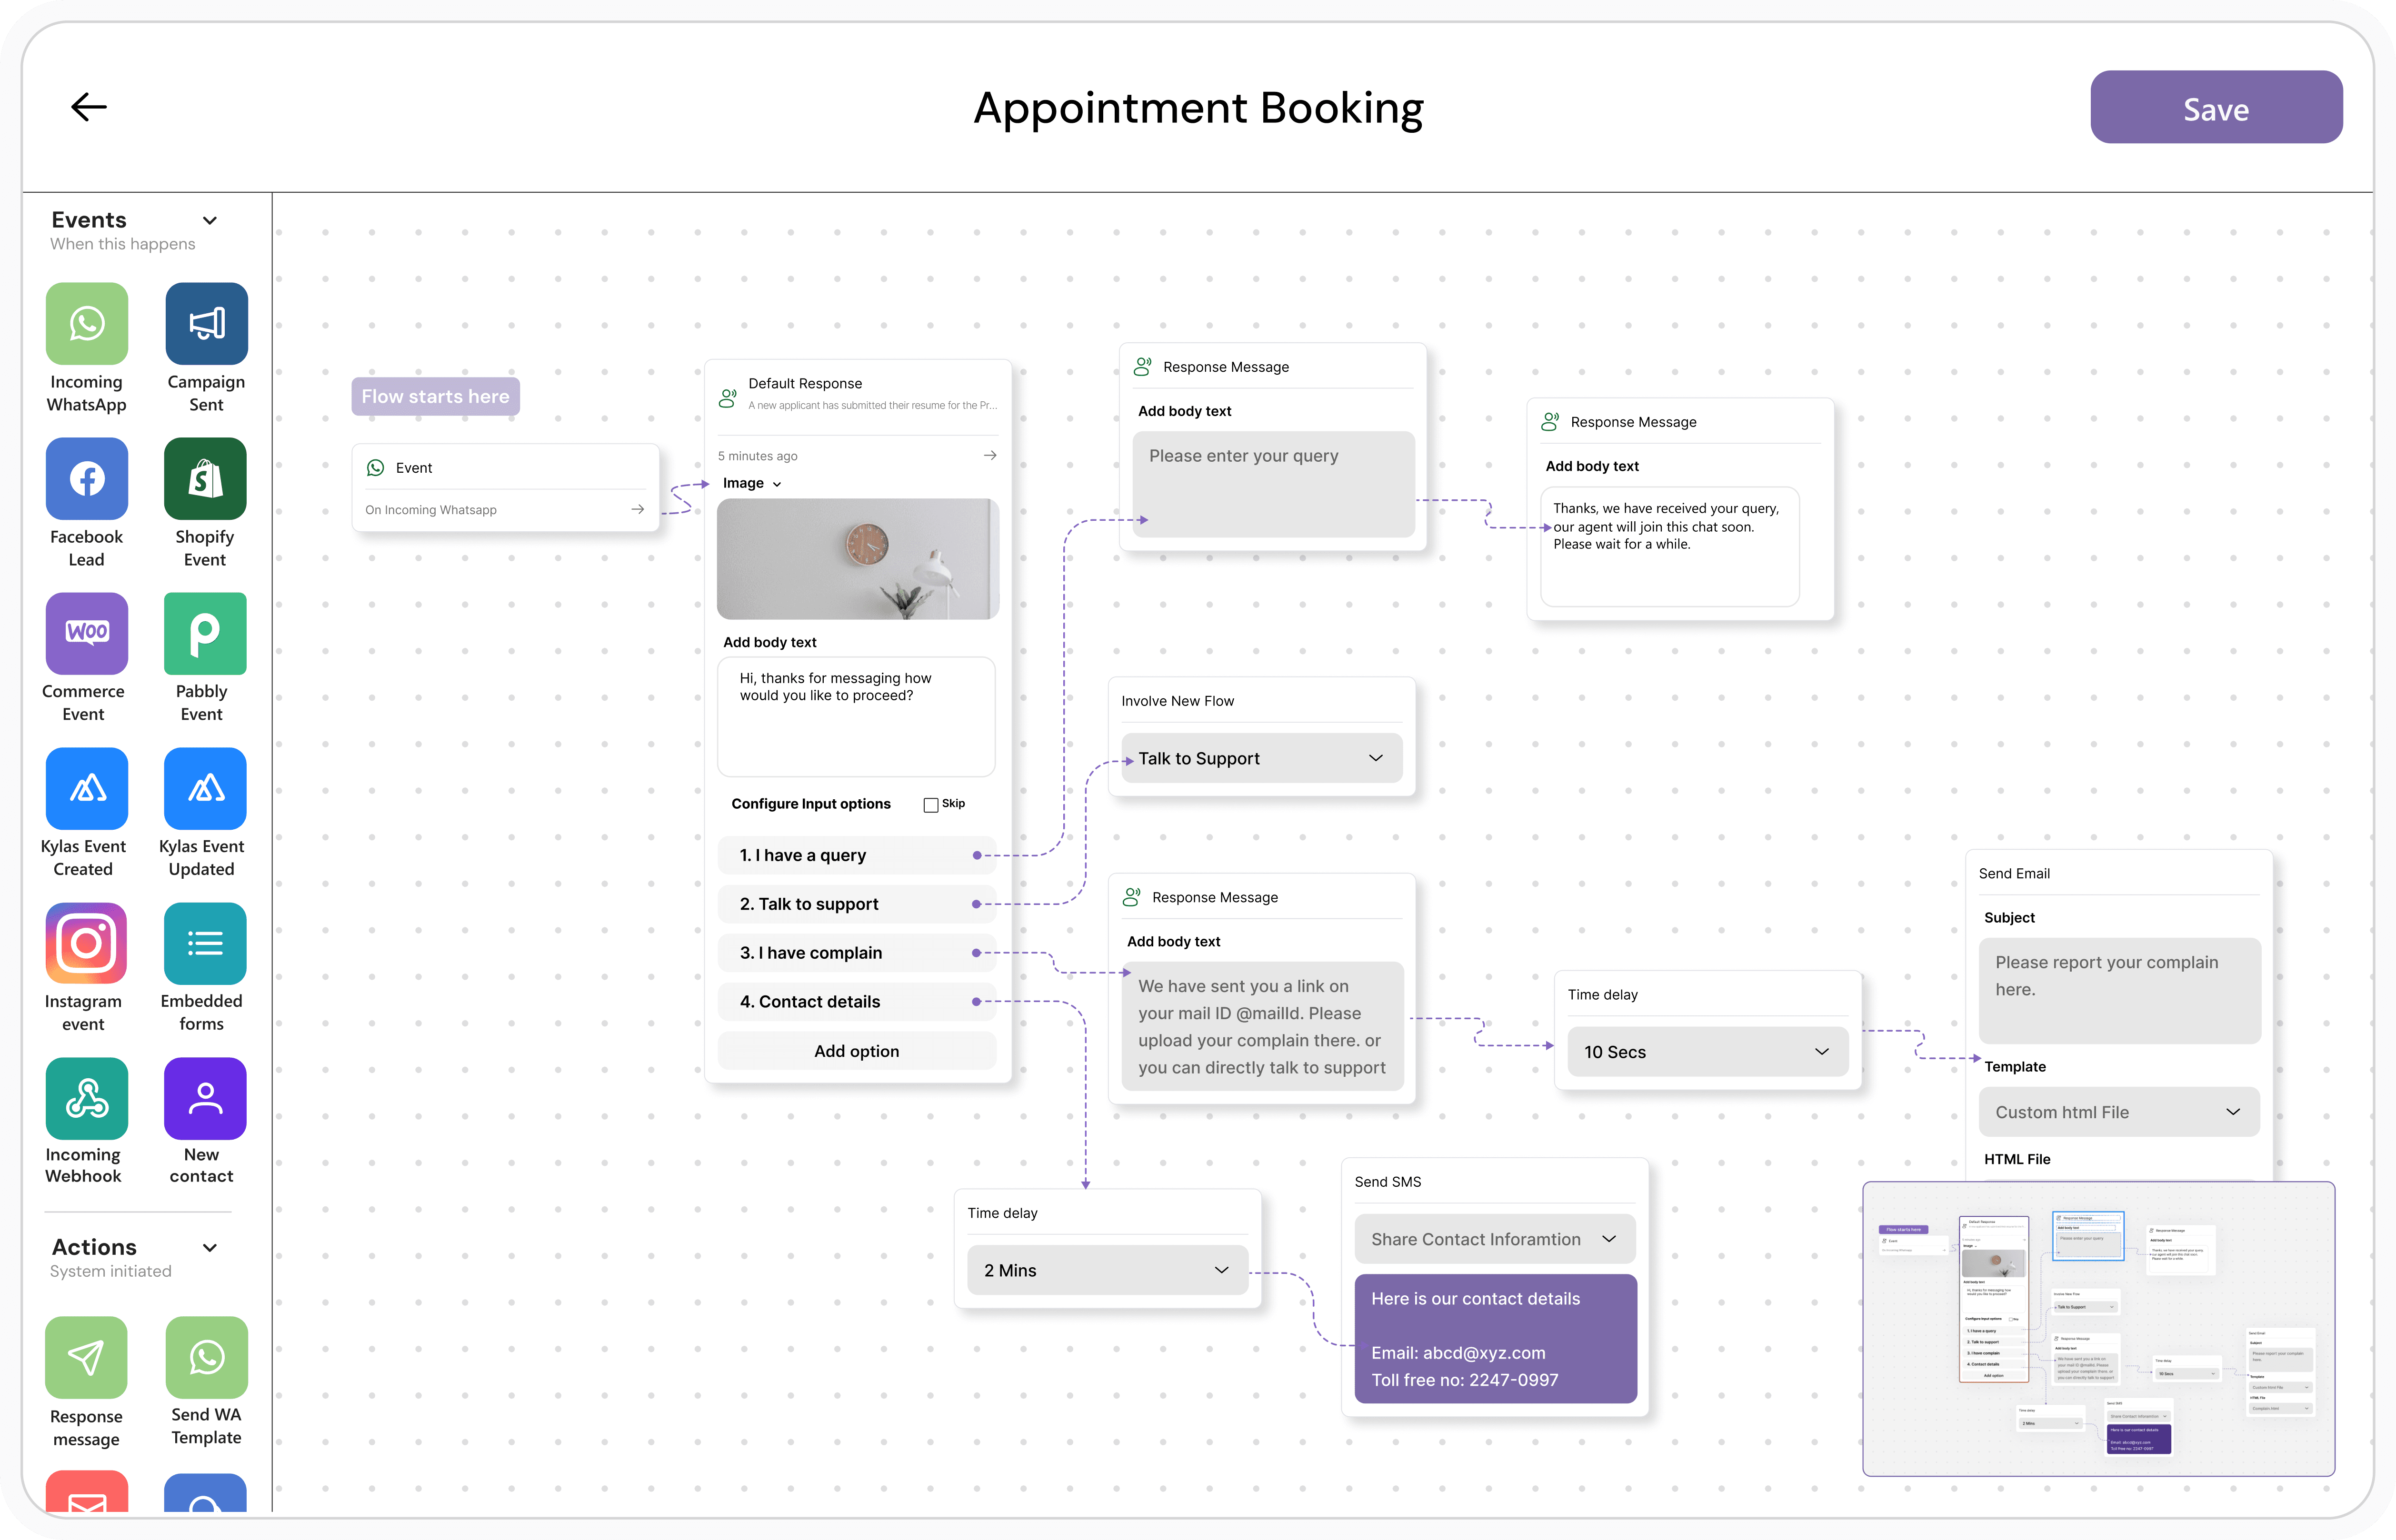Toggle the Skip checkbox
This screenshot has height=1540, width=2396.
[x=931, y=805]
